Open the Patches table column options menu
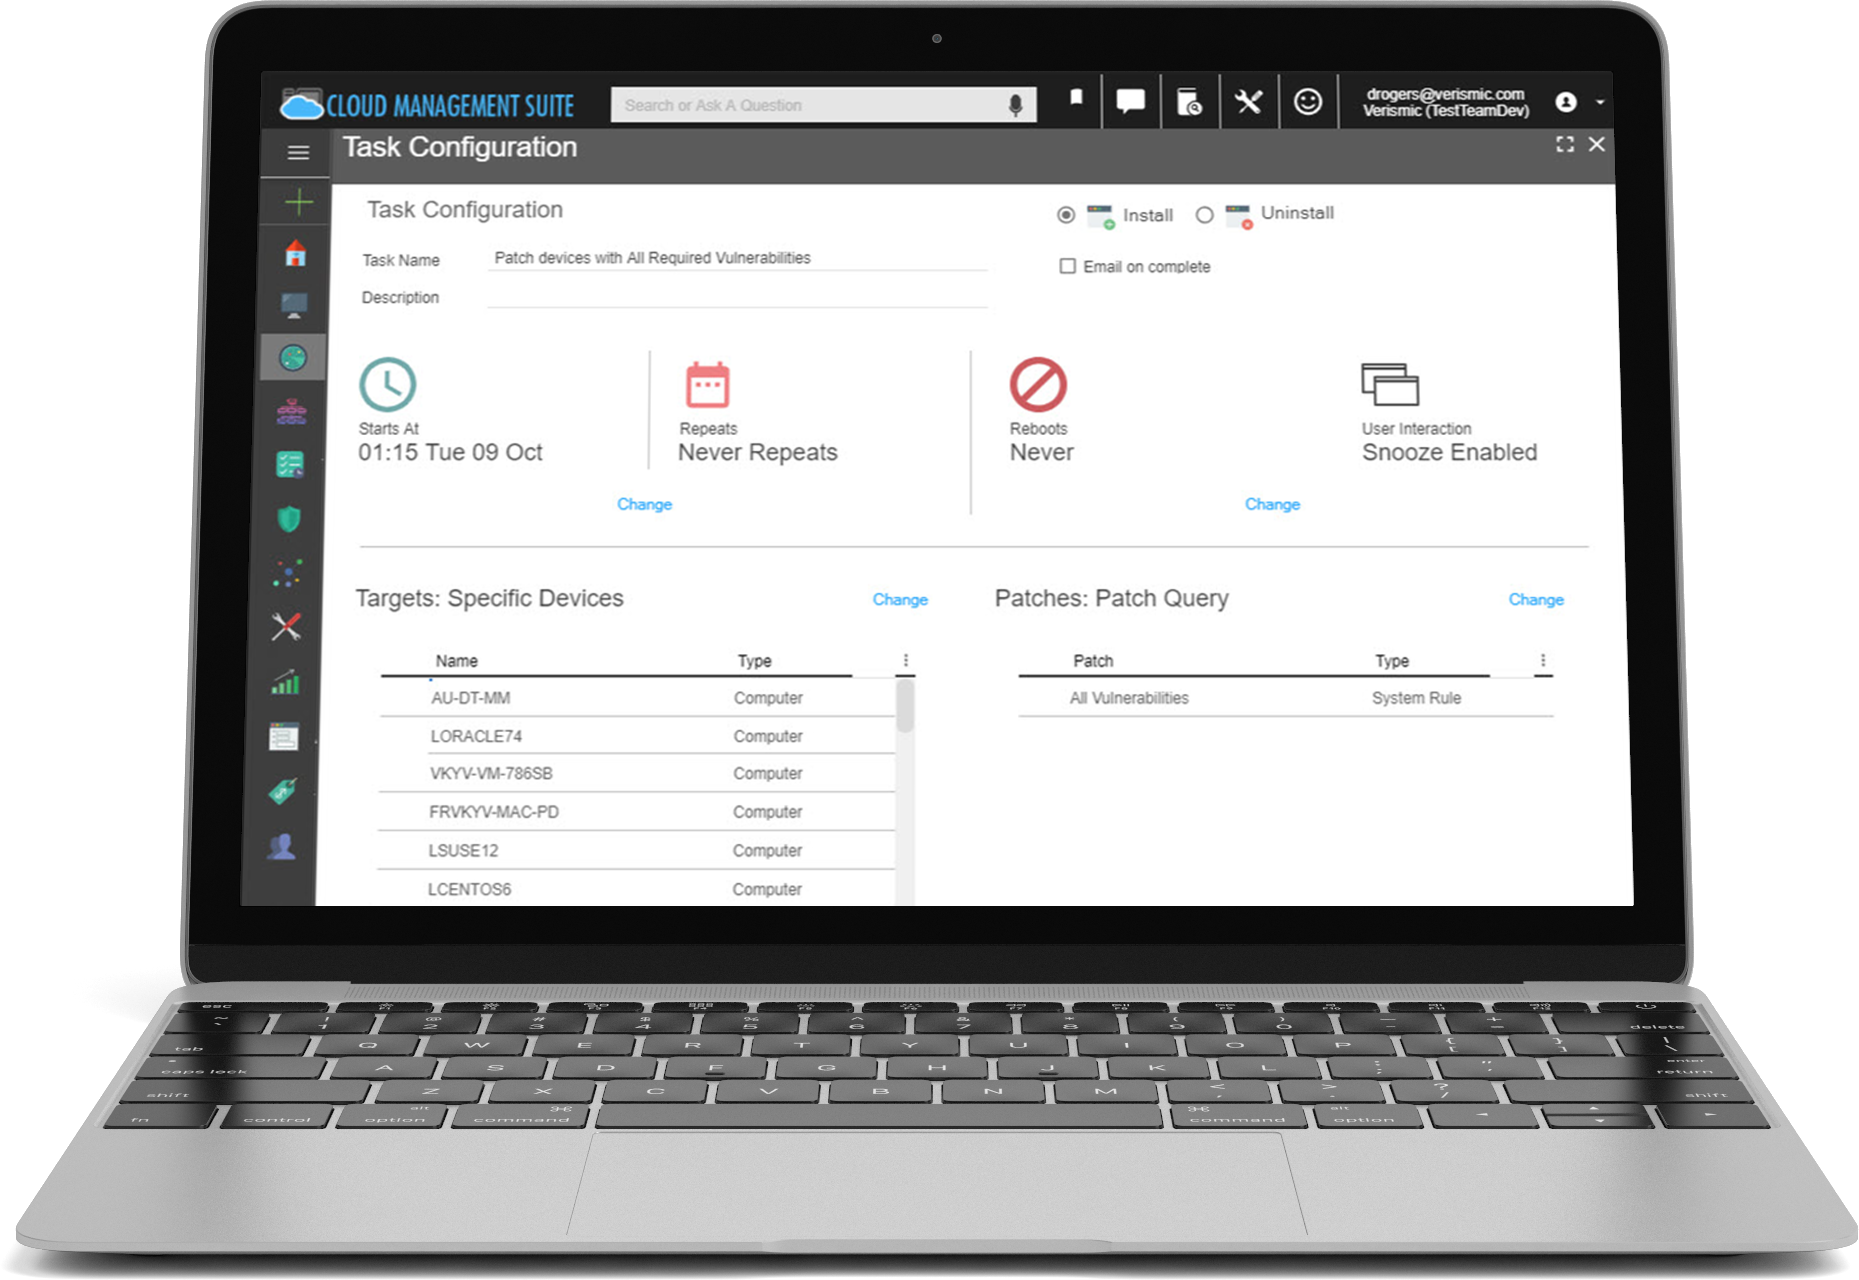Screen dimensions: 1859x1280 [x=1542, y=660]
